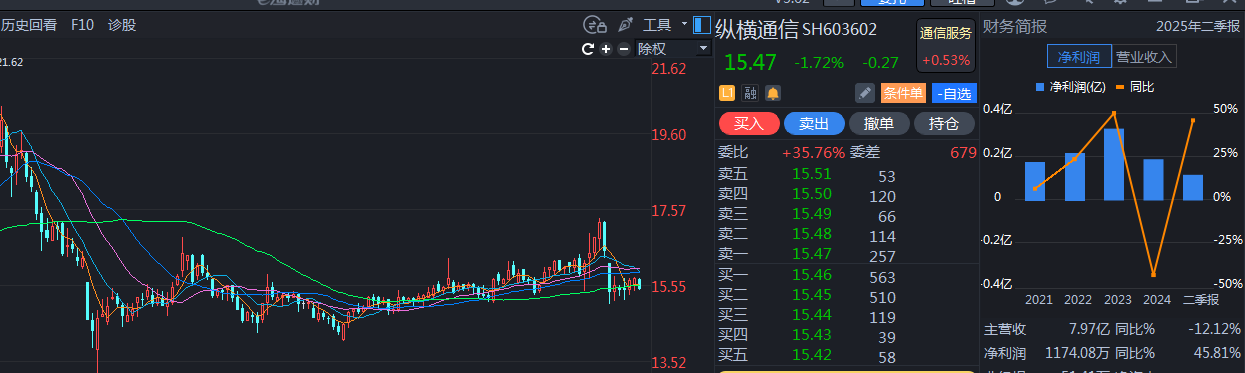Click the 财务简报 panel title
Image resolution: width=1245 pixels, height=373 pixels.
coord(1015,26)
